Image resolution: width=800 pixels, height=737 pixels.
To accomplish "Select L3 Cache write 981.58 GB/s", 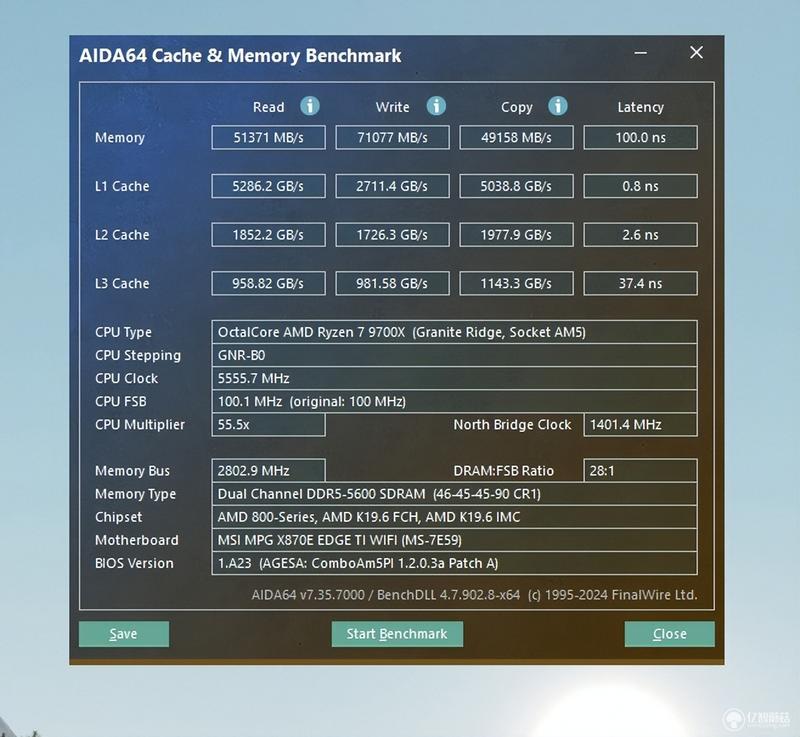I will pos(392,284).
